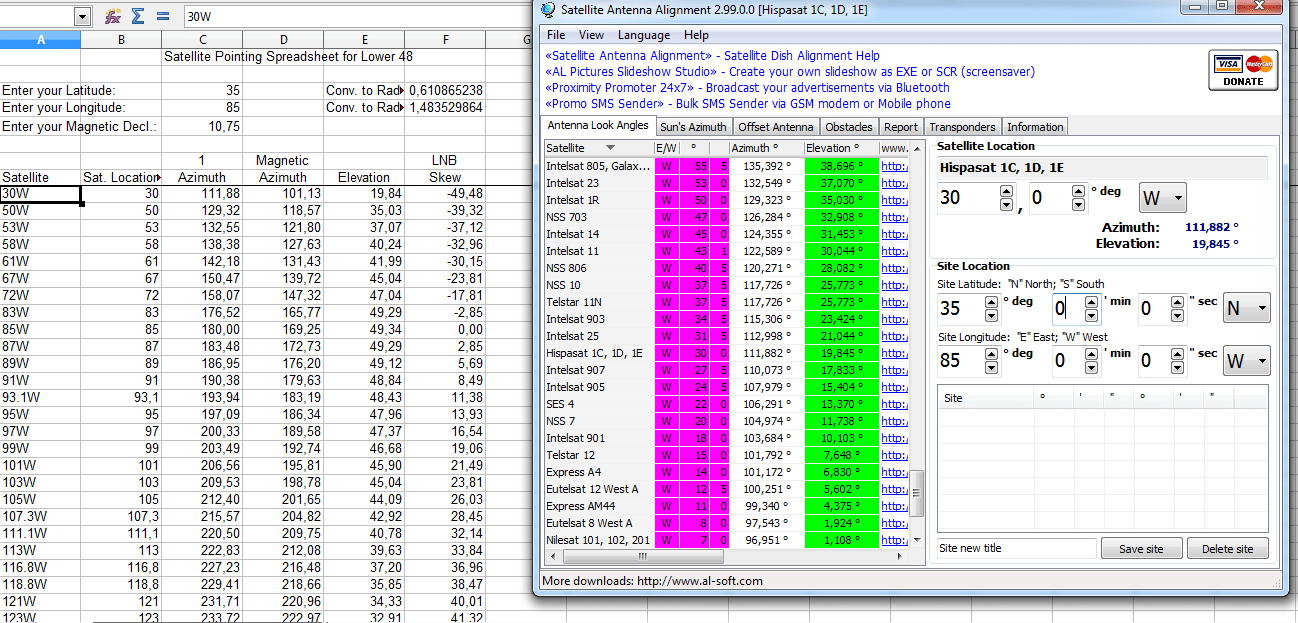
Task: Switch to the Transponders tab
Action: point(962,127)
